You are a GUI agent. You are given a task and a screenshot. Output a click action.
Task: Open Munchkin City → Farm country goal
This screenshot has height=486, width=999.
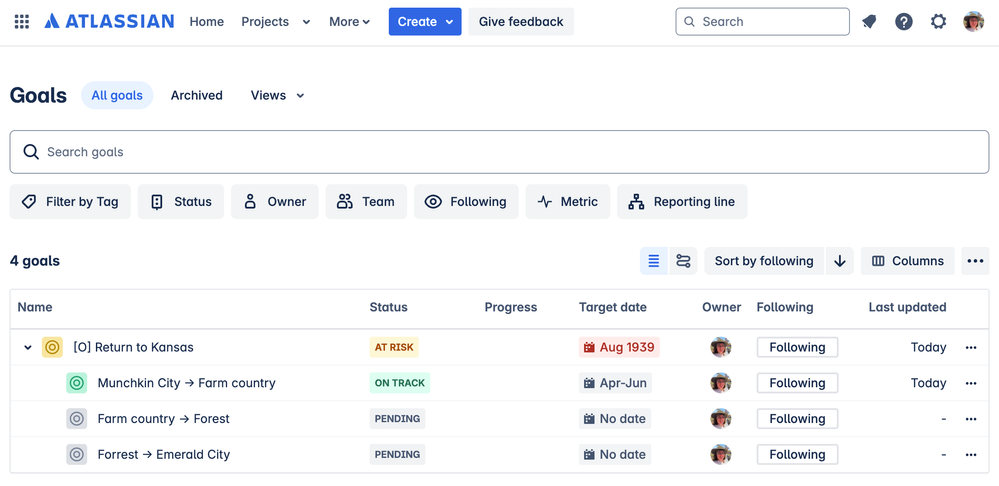click(187, 383)
